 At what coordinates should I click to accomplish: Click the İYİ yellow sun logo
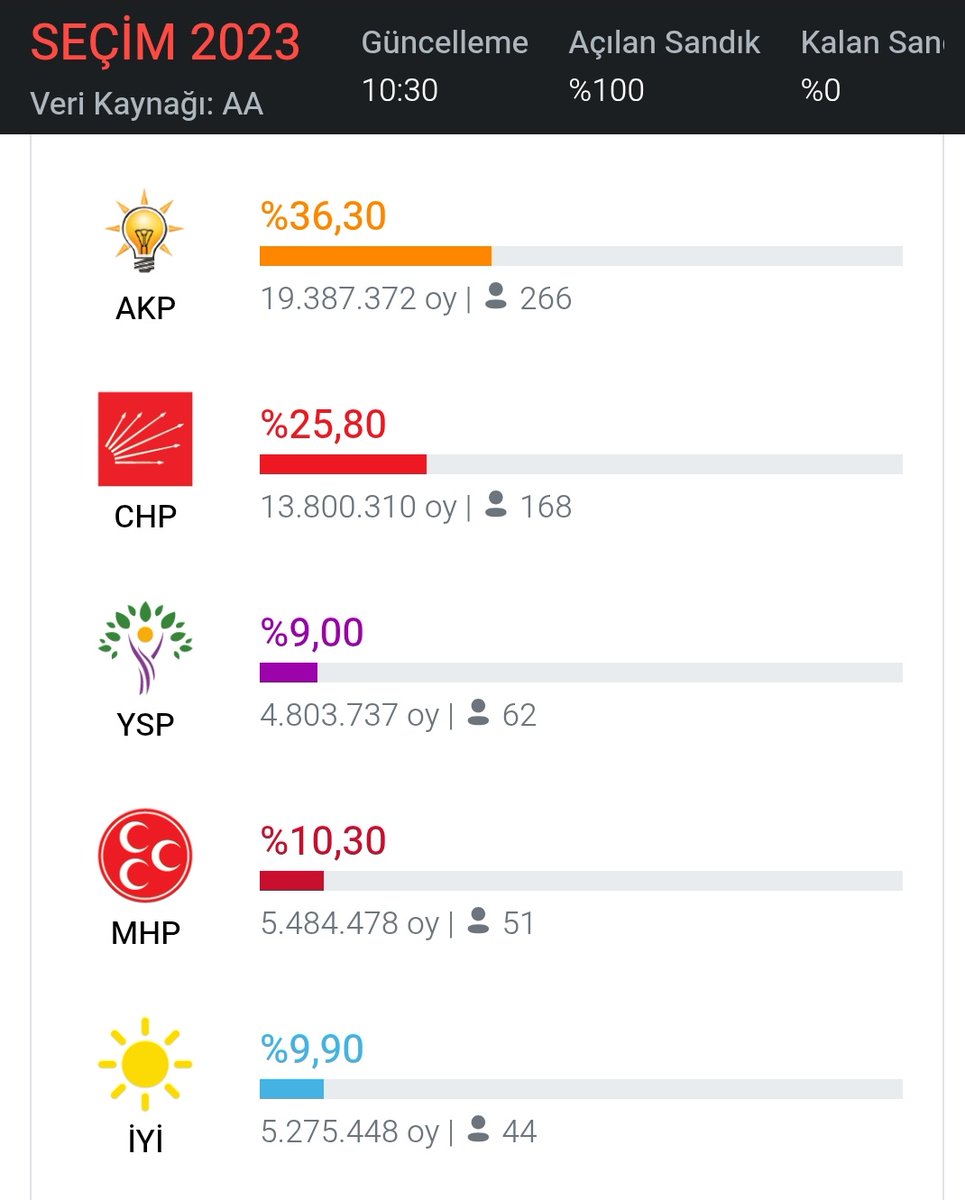click(x=145, y=1062)
